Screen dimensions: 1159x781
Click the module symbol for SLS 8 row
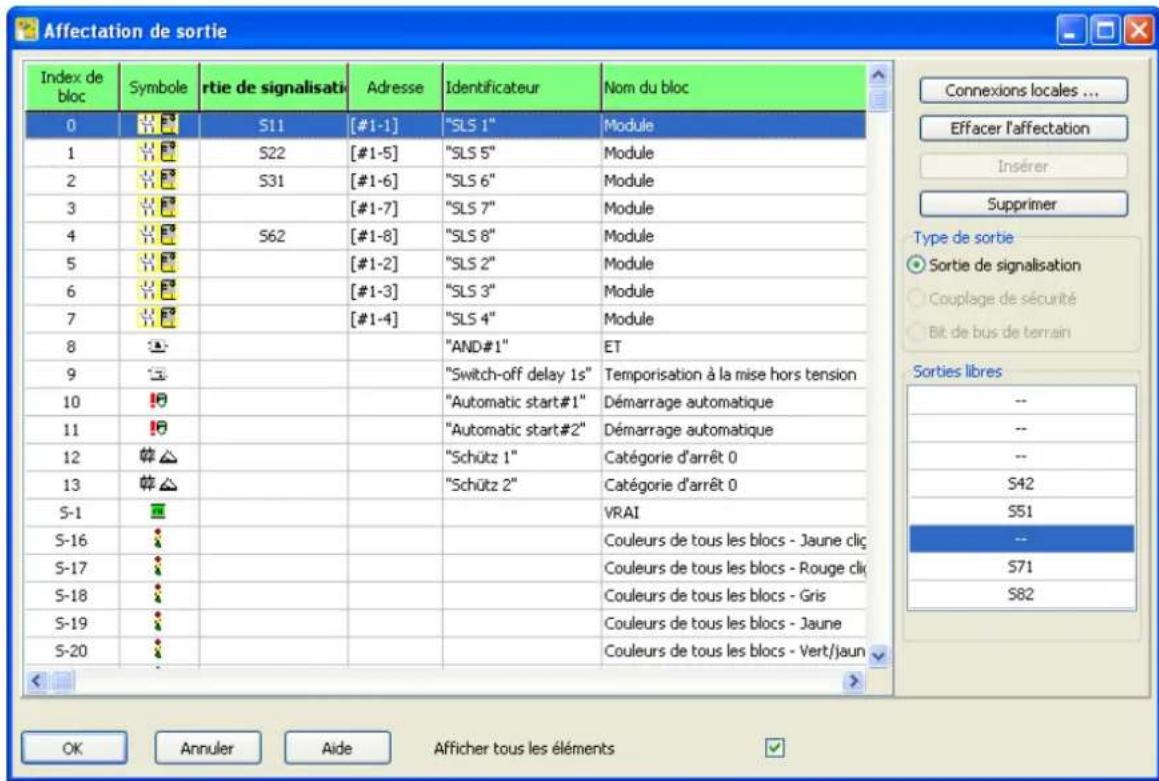(x=158, y=236)
